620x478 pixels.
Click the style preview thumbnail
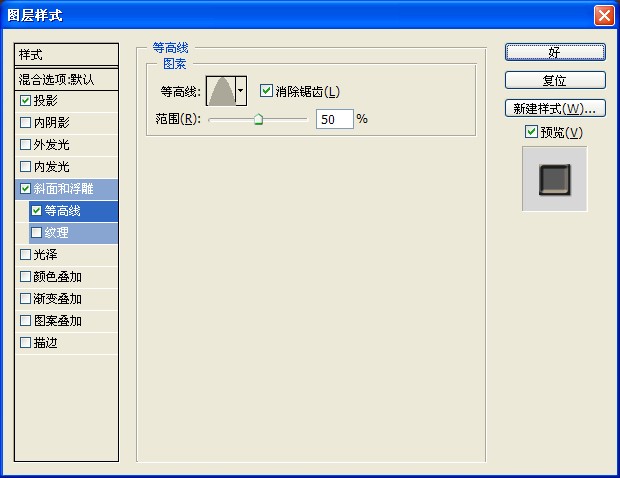(554, 179)
